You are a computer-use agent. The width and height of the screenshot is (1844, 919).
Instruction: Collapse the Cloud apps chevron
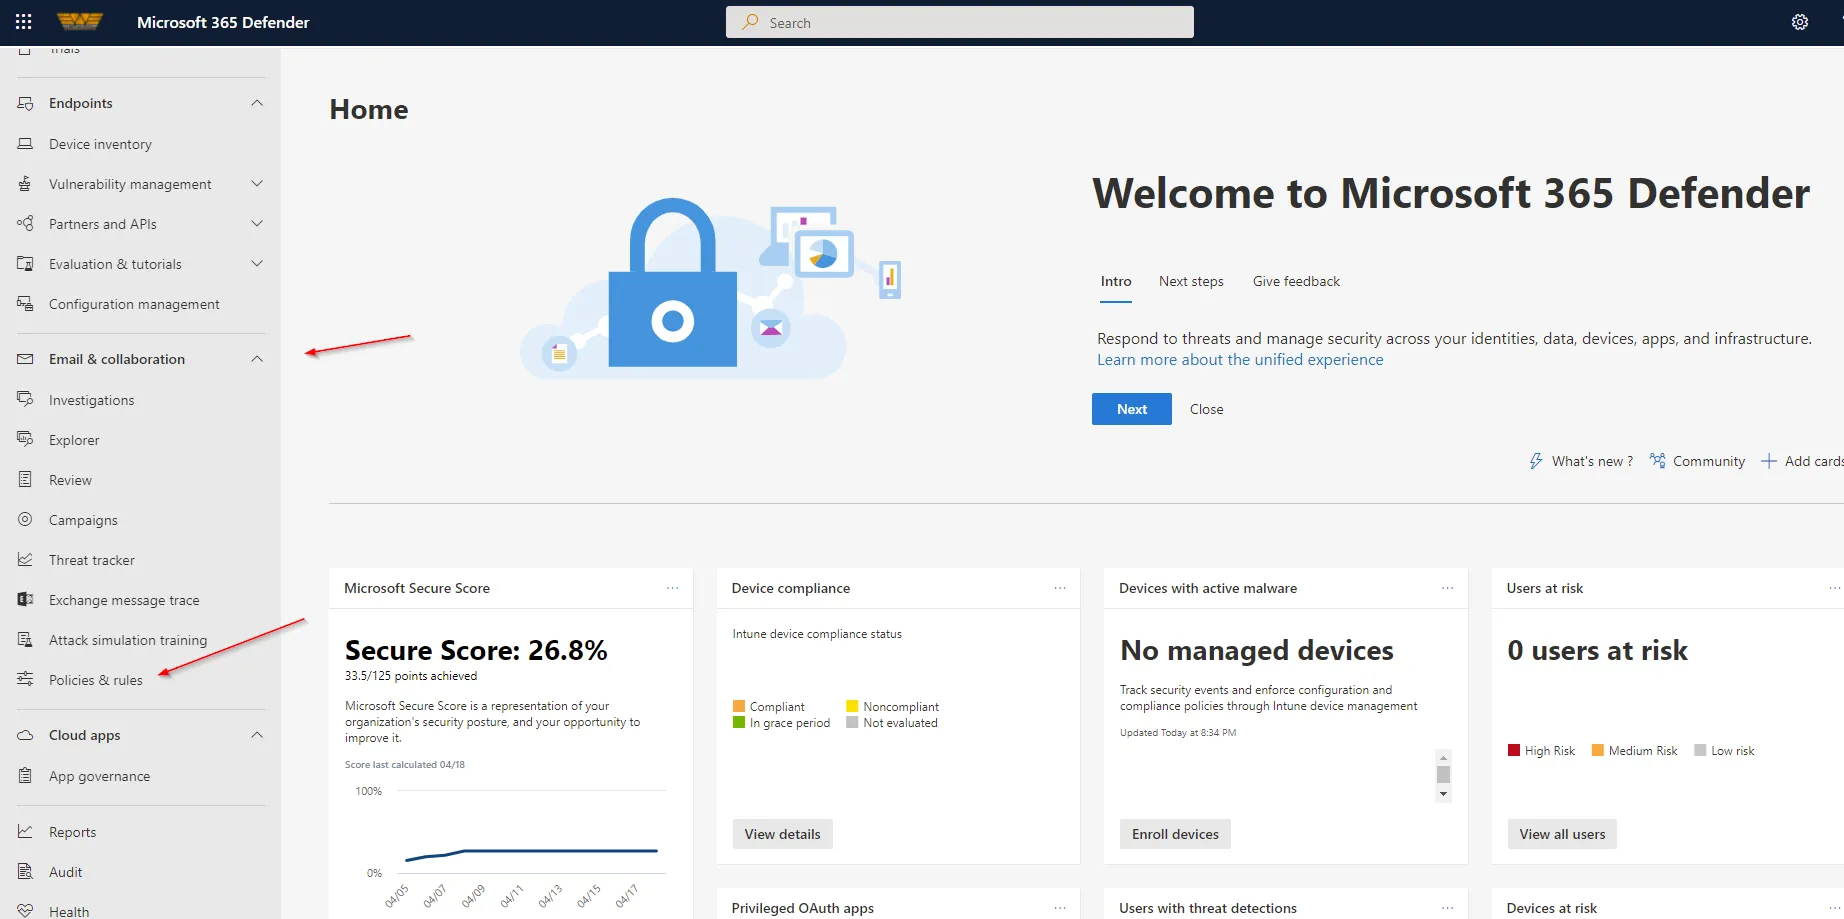click(257, 735)
